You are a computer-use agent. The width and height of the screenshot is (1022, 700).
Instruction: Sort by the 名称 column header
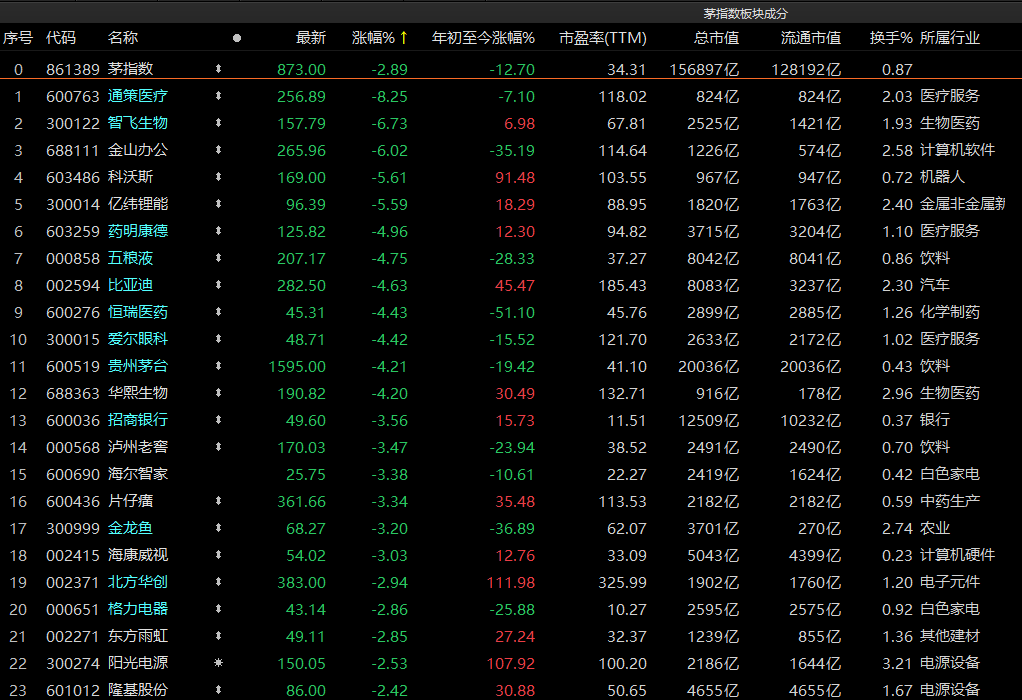click(x=123, y=38)
